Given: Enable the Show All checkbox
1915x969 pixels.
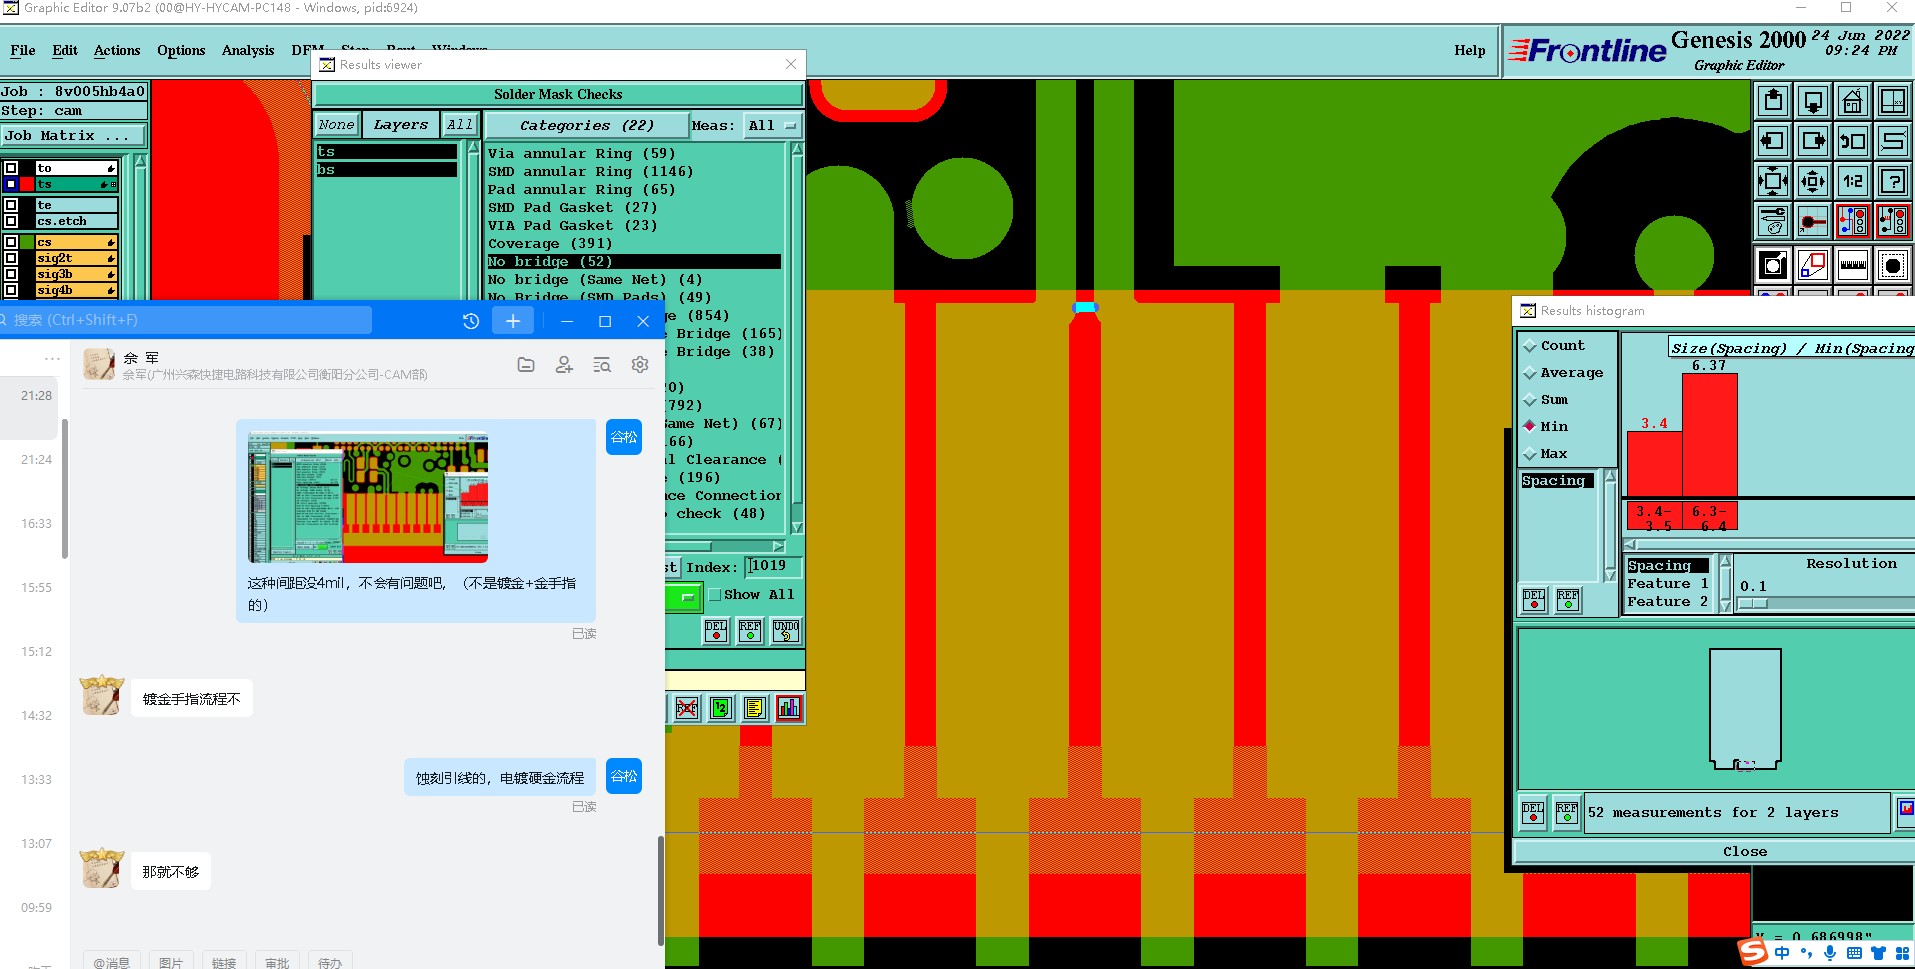Looking at the screenshot, I should (715, 595).
